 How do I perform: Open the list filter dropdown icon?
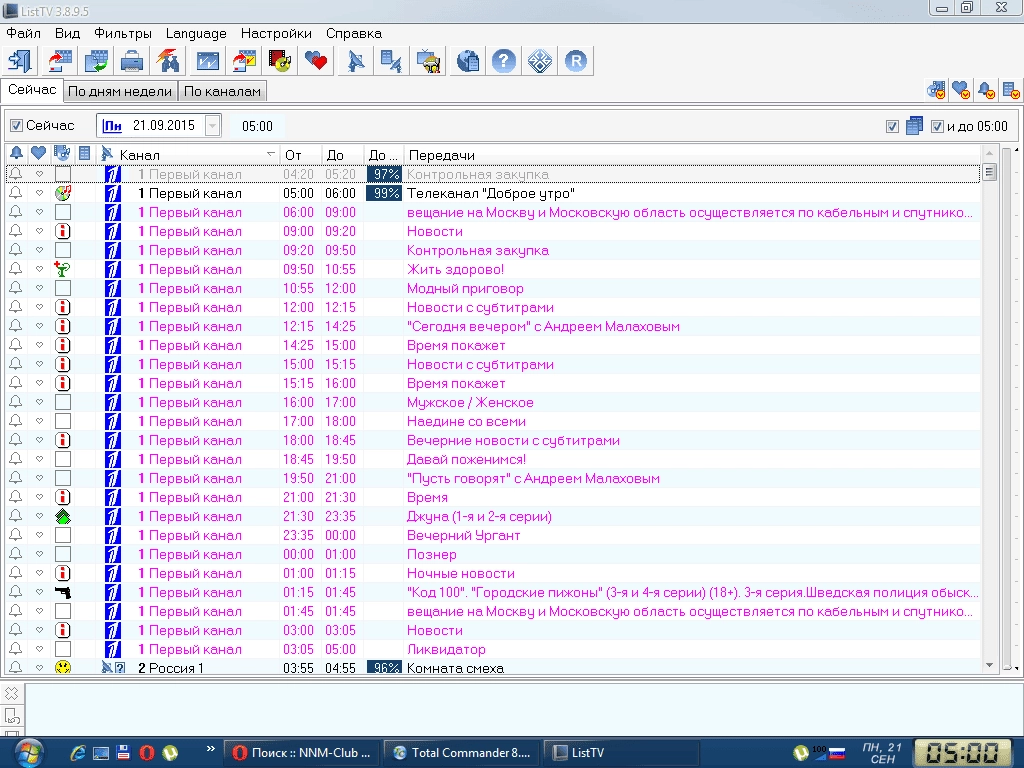(x=1011, y=90)
